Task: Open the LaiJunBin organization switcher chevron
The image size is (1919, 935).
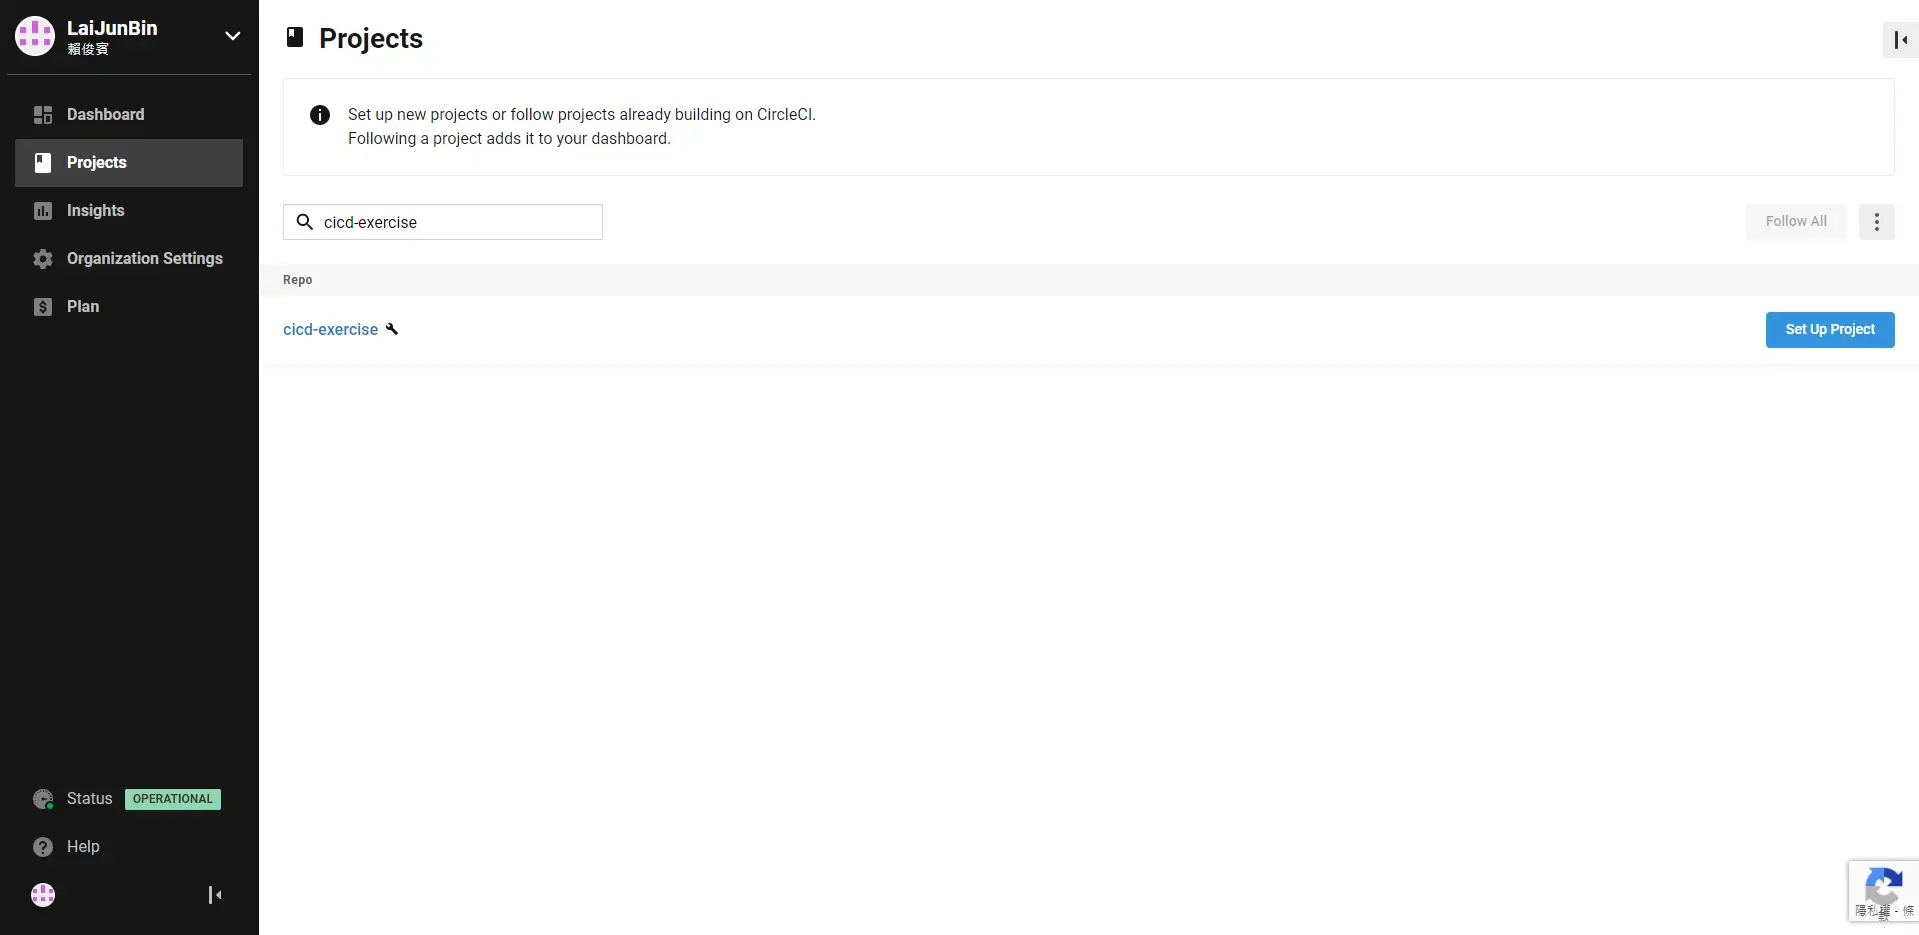Action: point(232,36)
